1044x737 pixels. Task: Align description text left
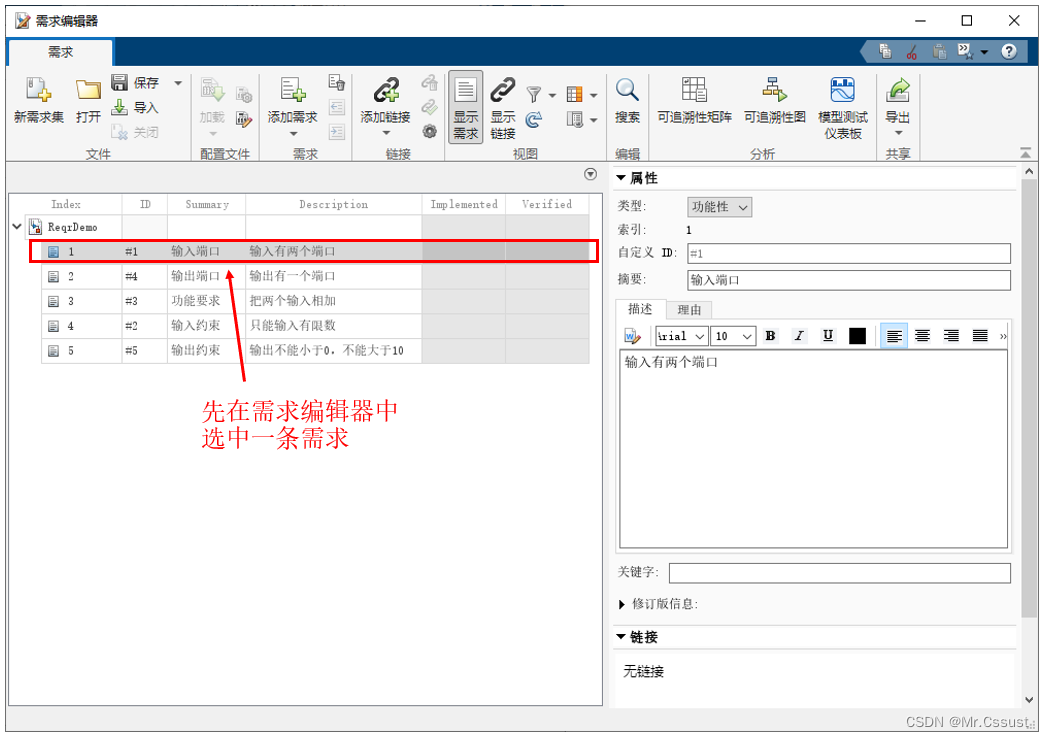coord(894,336)
